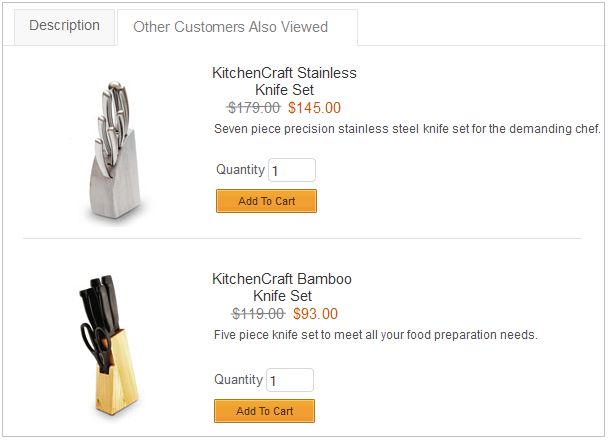The image size is (608, 440).
Task: Open the KitchenCraft Bamboo Knife Set title
Action: [282, 287]
